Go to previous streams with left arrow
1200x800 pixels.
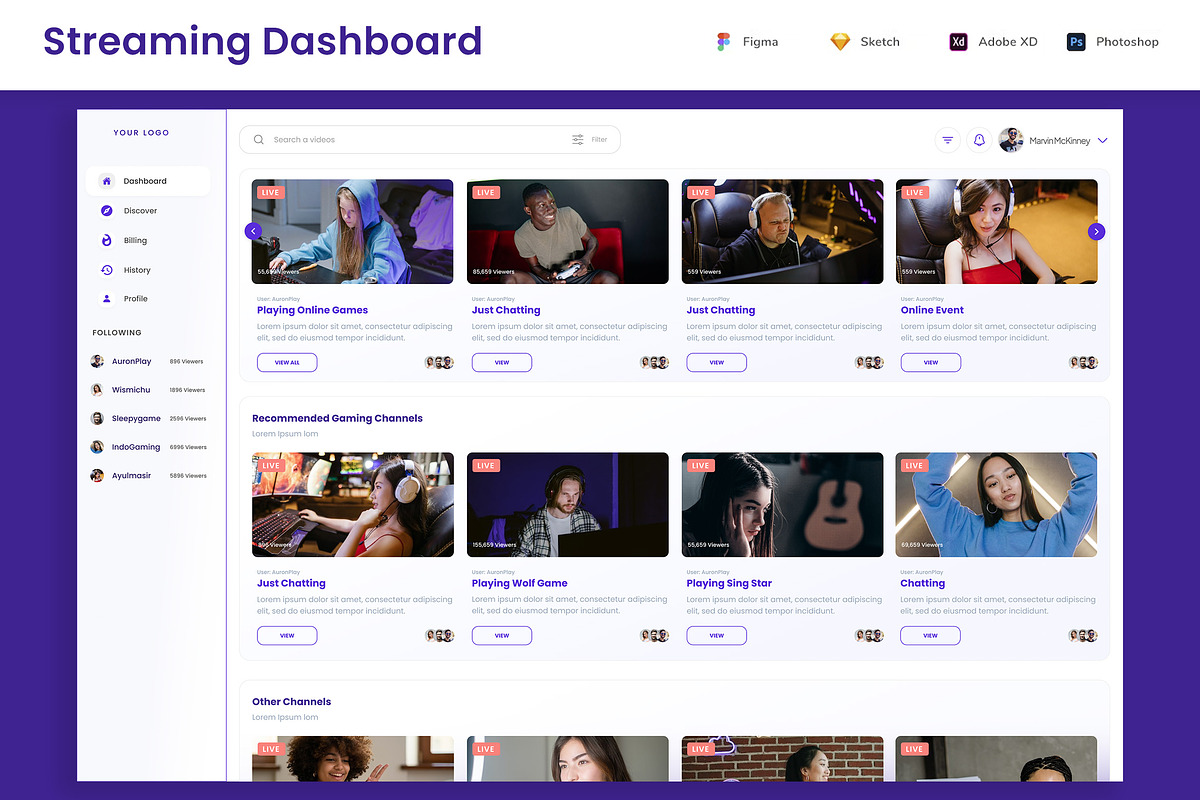(253, 232)
